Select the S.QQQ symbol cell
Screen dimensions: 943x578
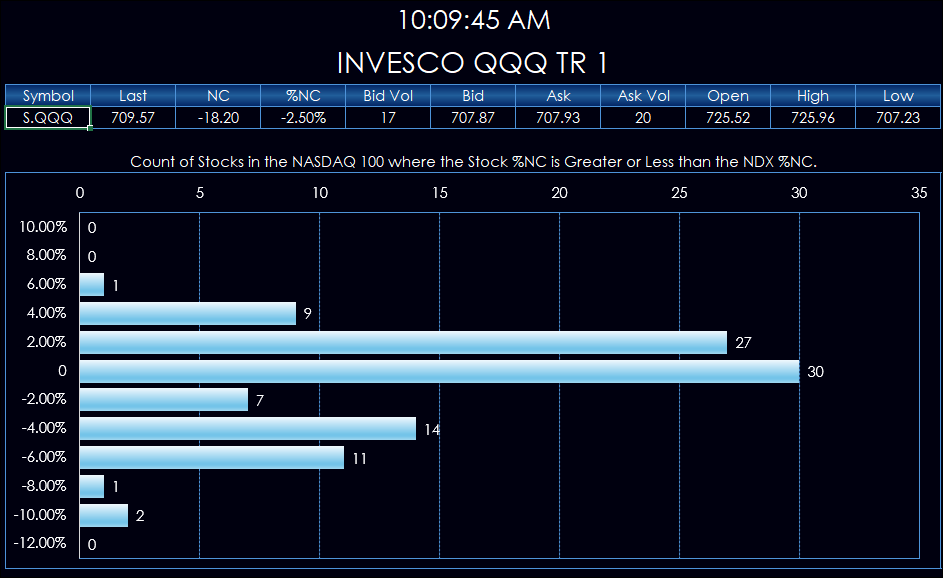tap(48, 117)
